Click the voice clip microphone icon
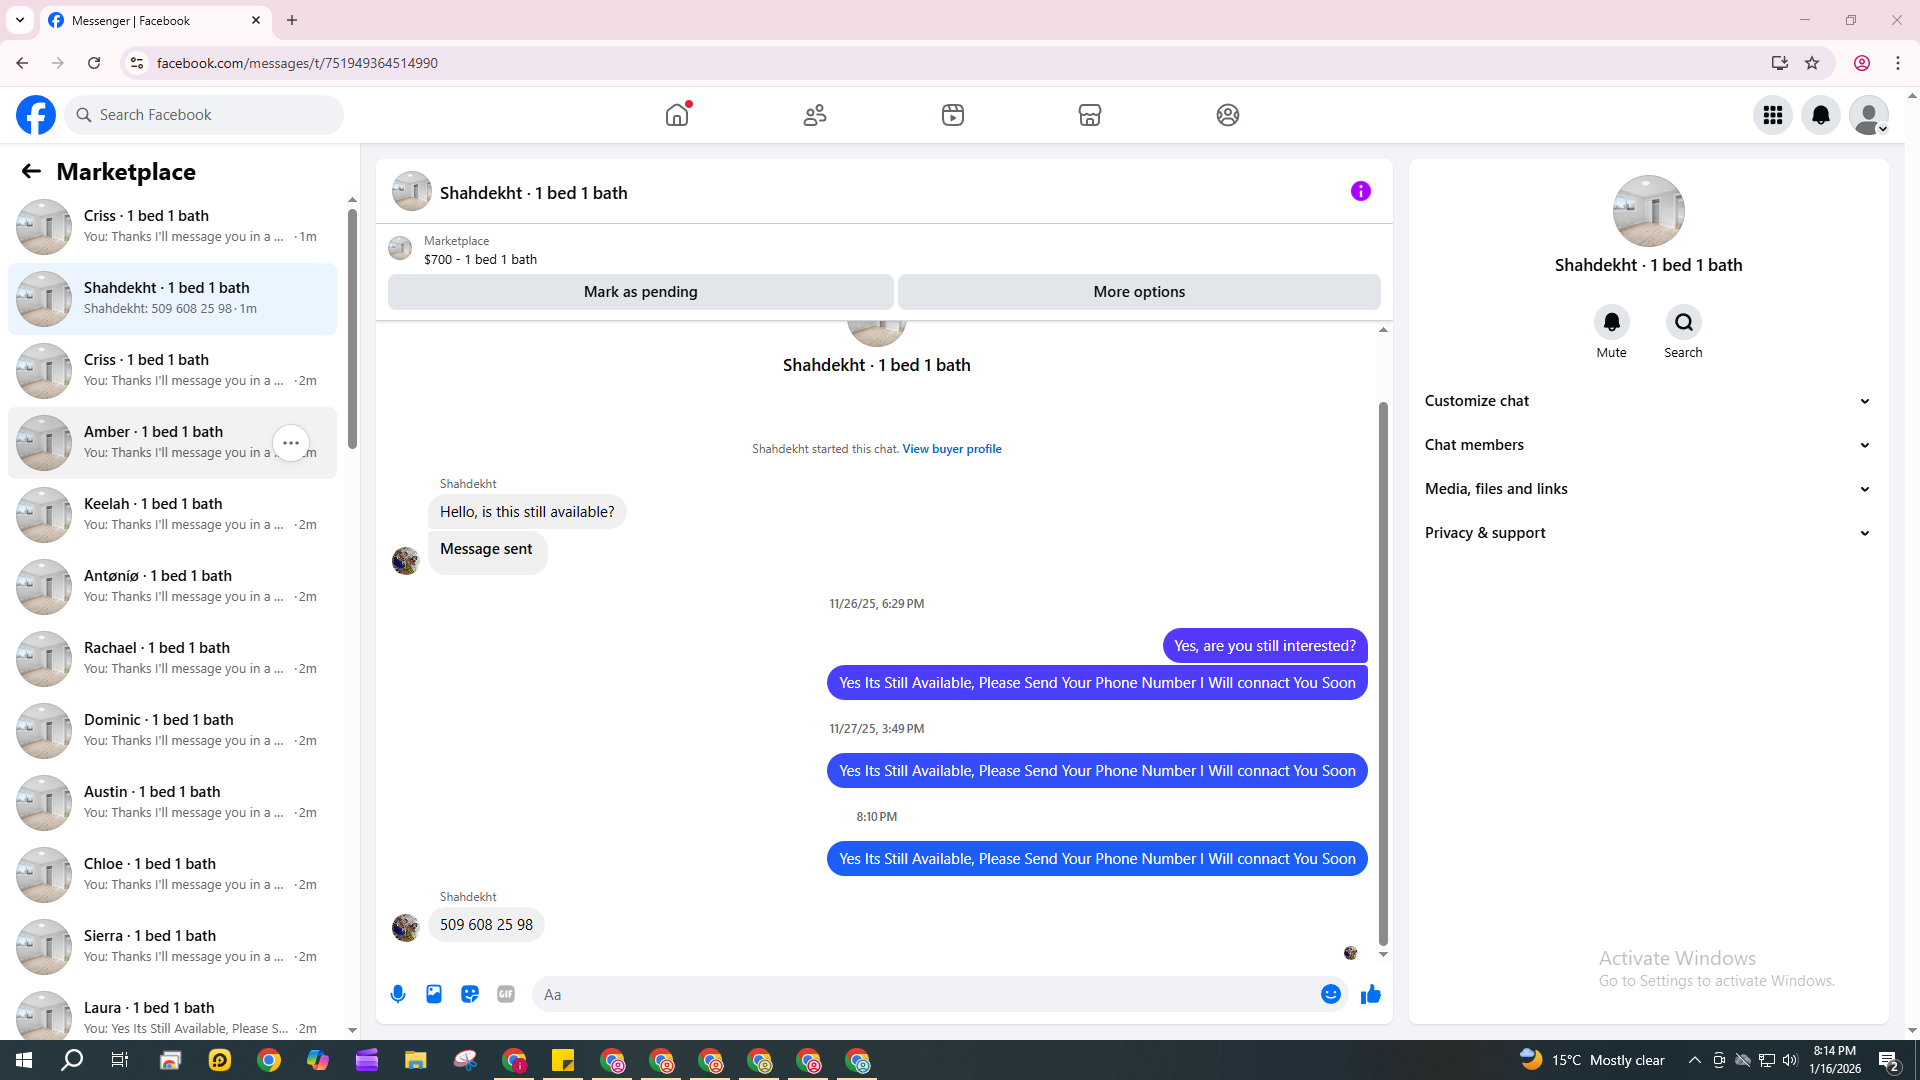Viewport: 1920px width, 1080px height. pyautogui.click(x=398, y=994)
